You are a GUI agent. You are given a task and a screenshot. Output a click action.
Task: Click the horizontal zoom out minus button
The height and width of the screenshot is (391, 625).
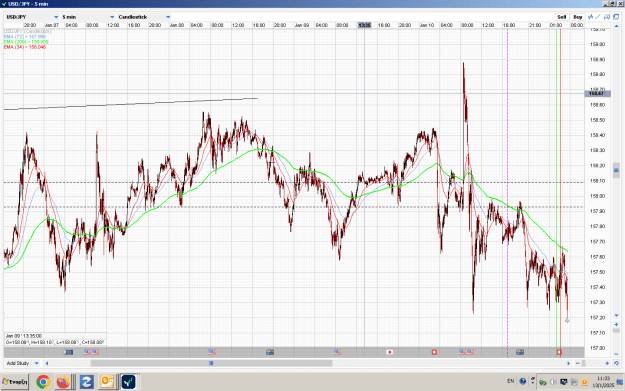[x=578, y=363]
